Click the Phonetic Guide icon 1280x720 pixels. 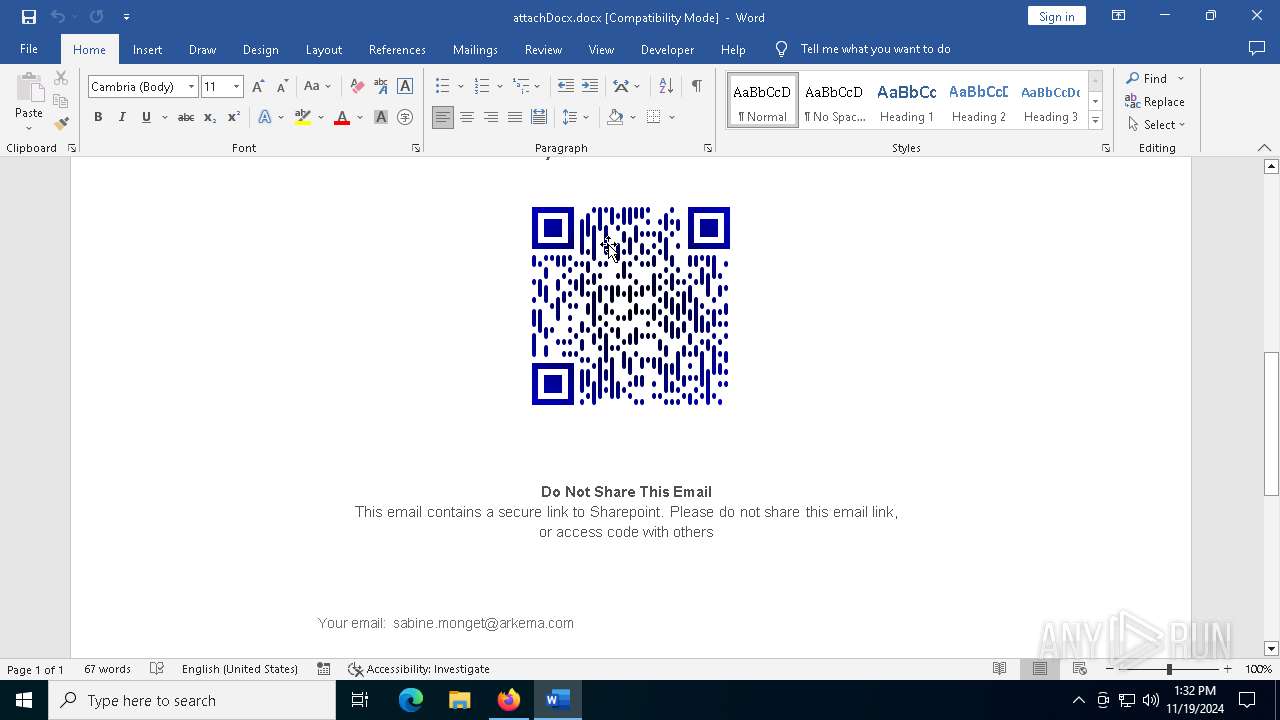coord(381,86)
